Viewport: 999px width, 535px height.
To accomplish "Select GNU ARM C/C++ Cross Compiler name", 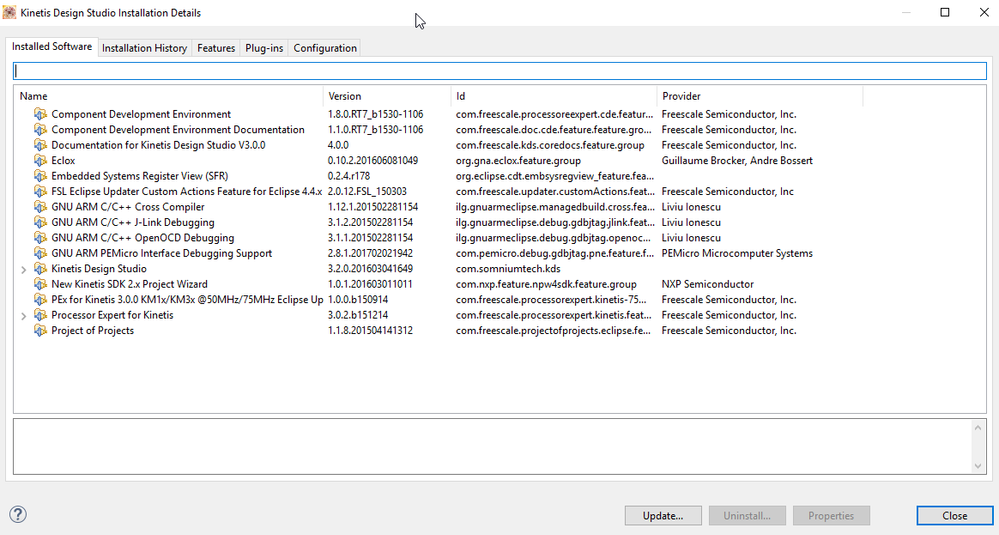I will point(128,207).
